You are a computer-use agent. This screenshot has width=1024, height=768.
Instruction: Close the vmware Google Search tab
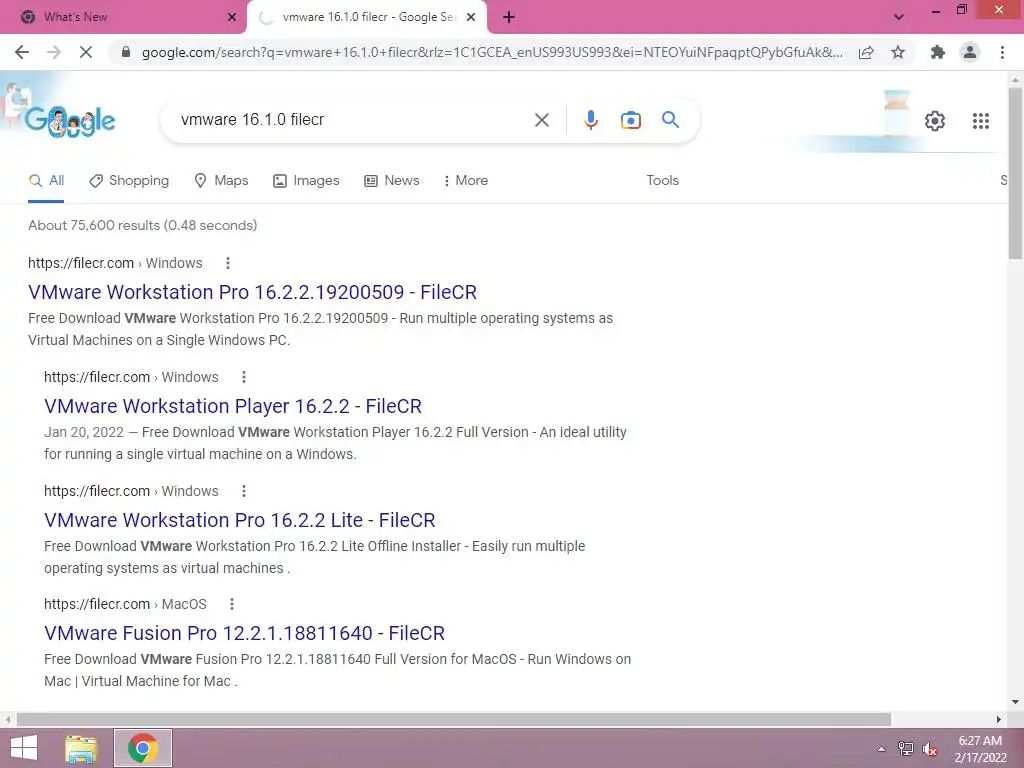(x=471, y=18)
